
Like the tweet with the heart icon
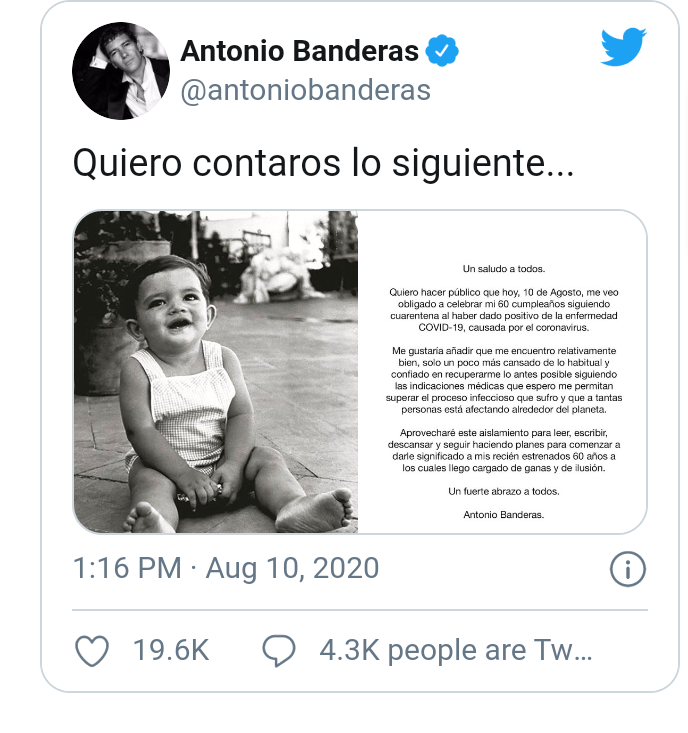point(92,650)
